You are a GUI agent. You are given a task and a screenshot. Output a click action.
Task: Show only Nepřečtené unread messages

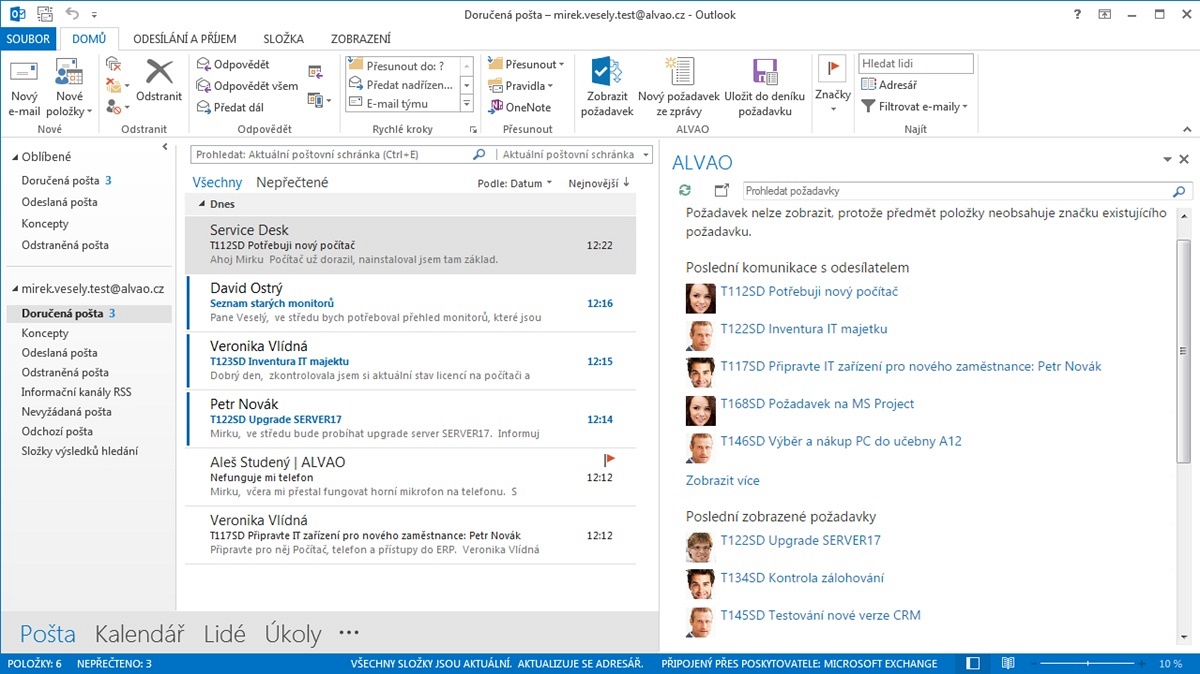coord(292,182)
